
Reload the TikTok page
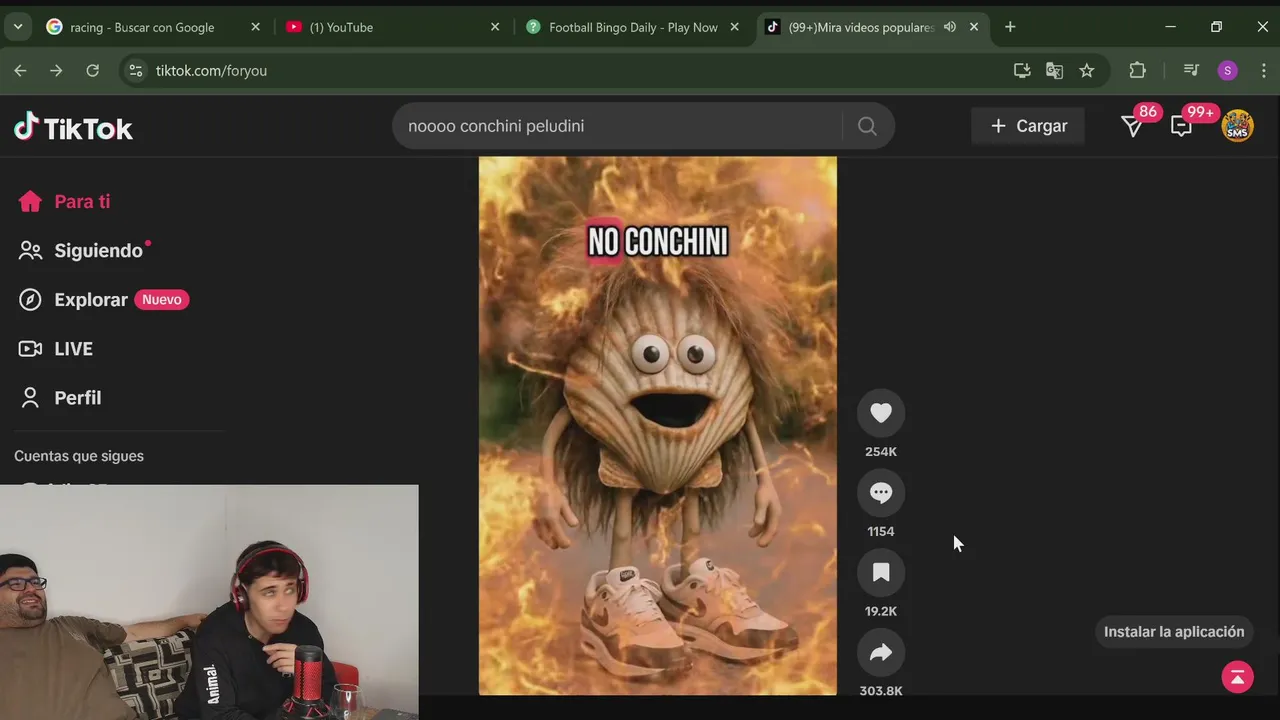click(93, 70)
